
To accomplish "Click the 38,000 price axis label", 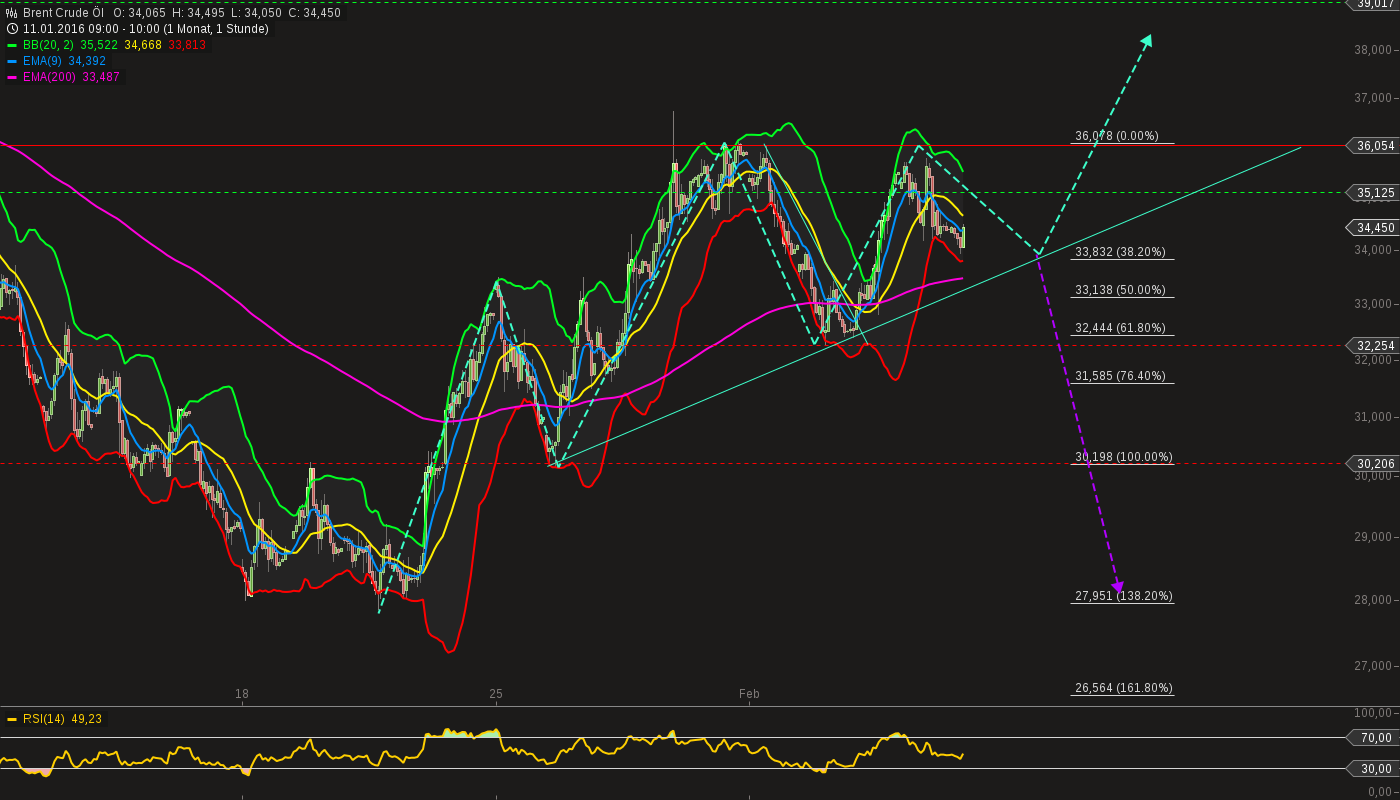I will [1375, 50].
